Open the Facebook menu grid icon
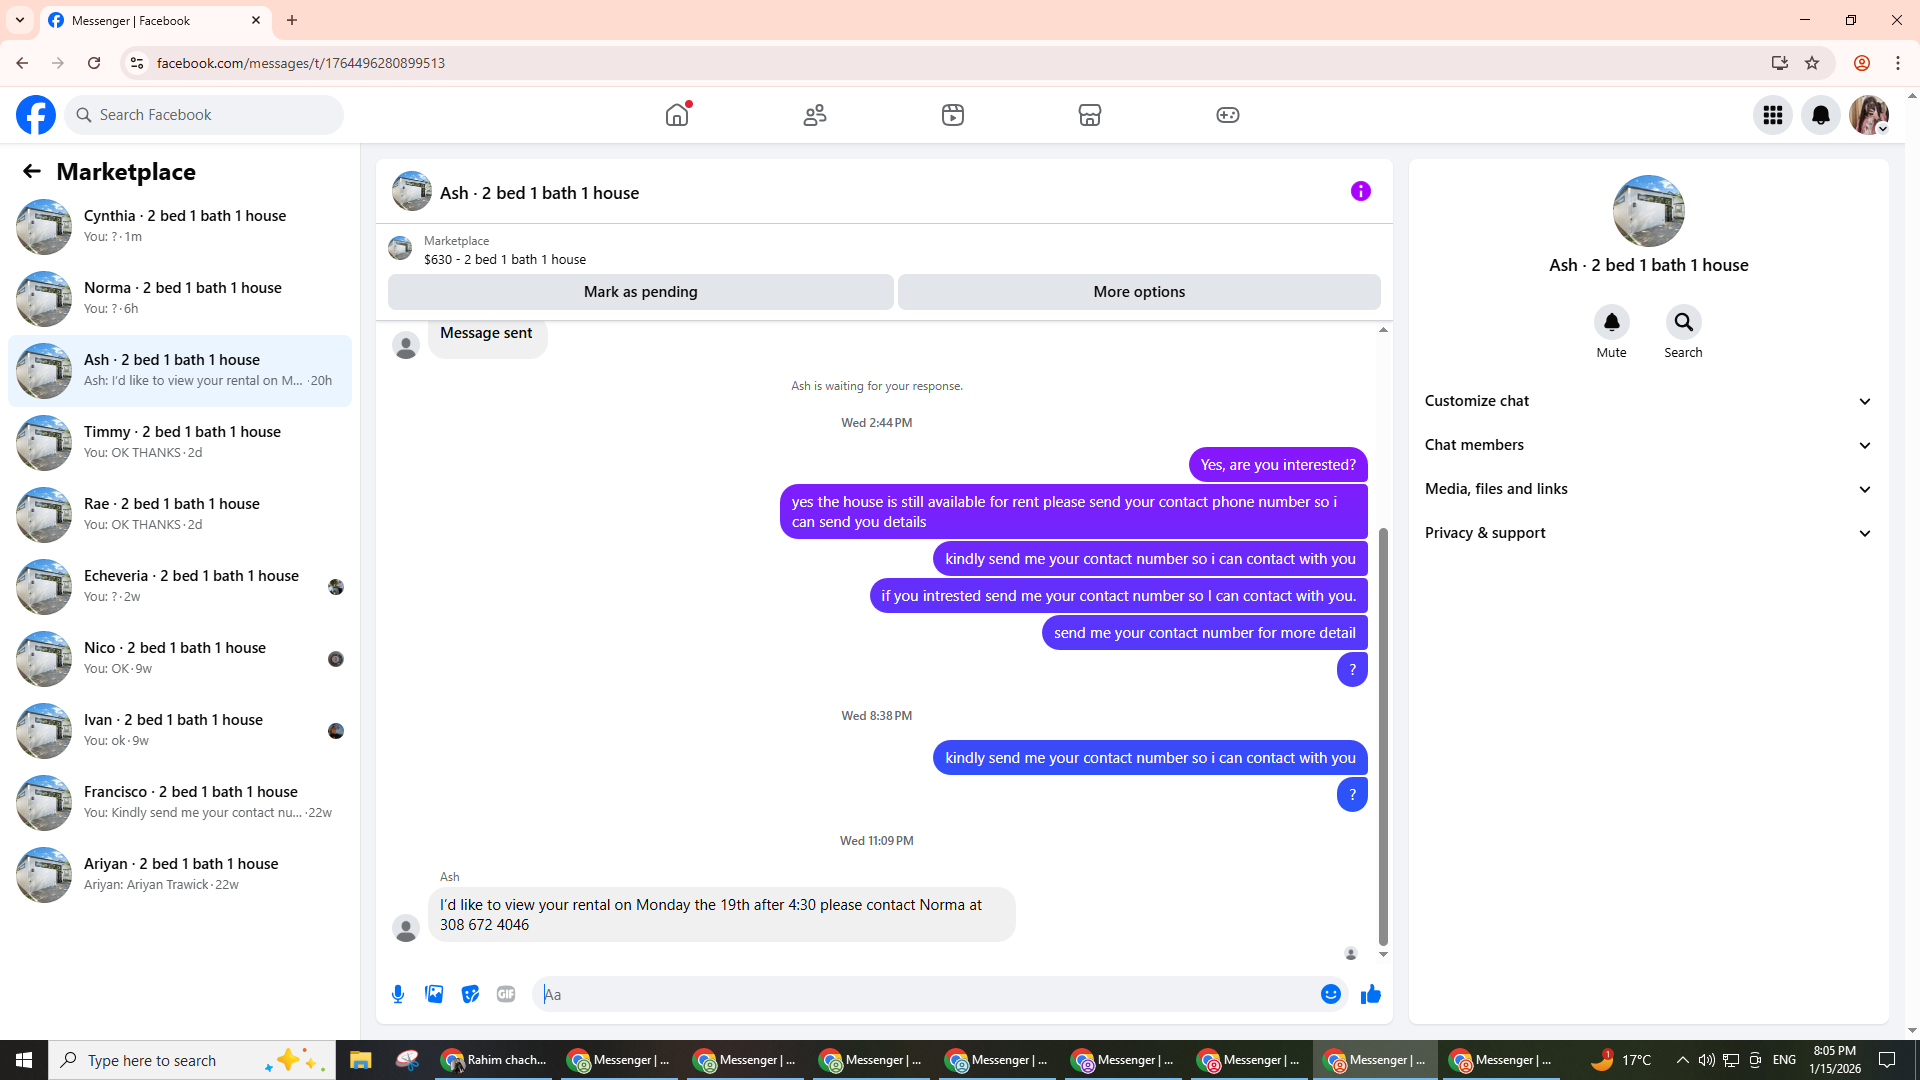 (x=1772, y=115)
